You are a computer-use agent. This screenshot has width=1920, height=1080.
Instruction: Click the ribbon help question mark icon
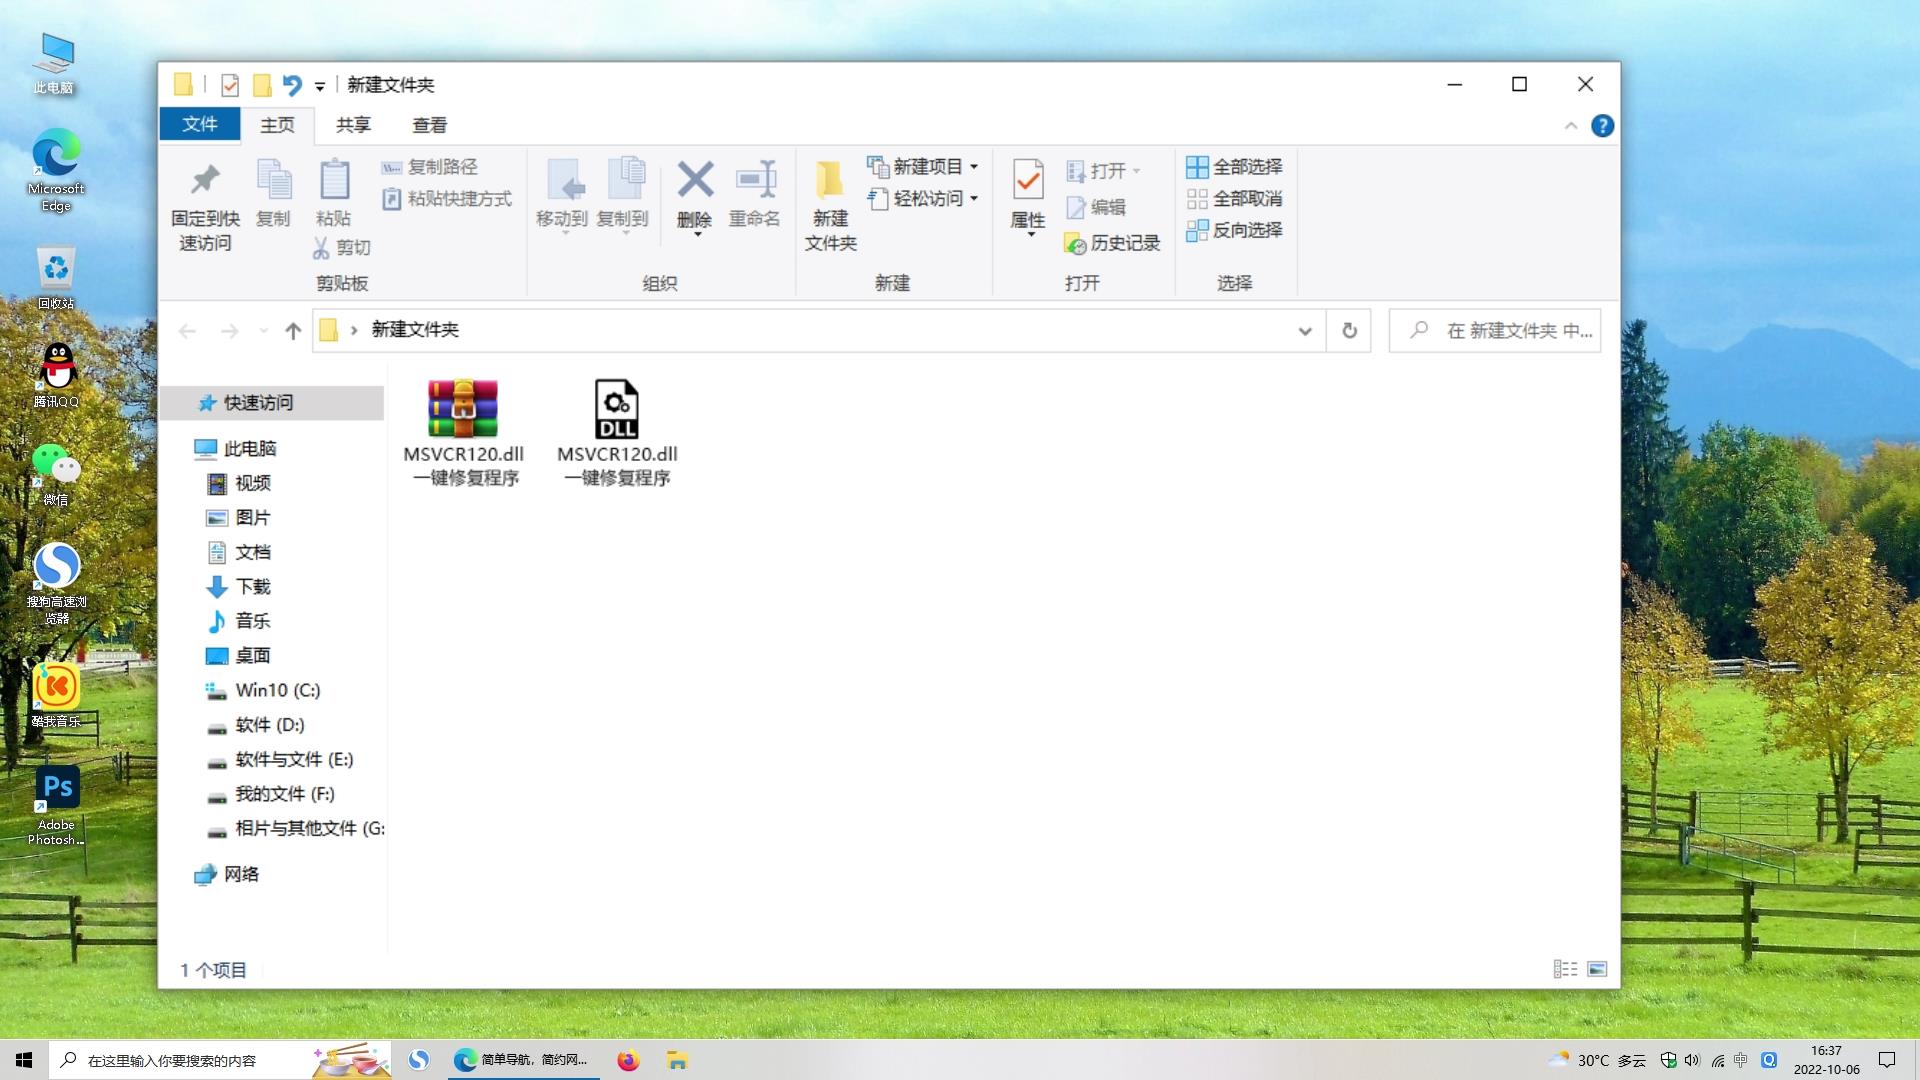click(1602, 126)
